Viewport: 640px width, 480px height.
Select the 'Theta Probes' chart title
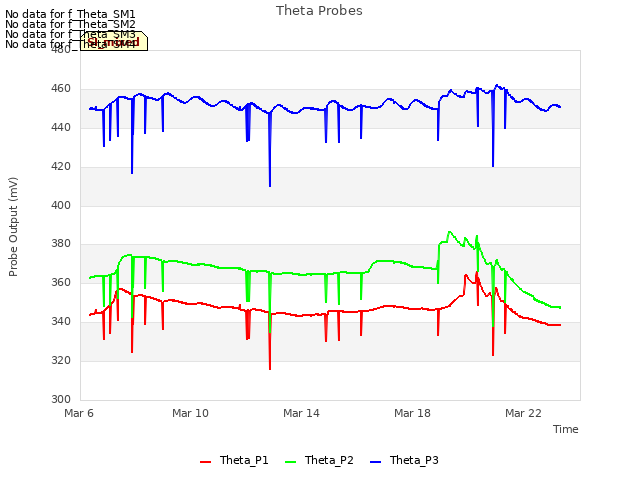click(x=319, y=11)
